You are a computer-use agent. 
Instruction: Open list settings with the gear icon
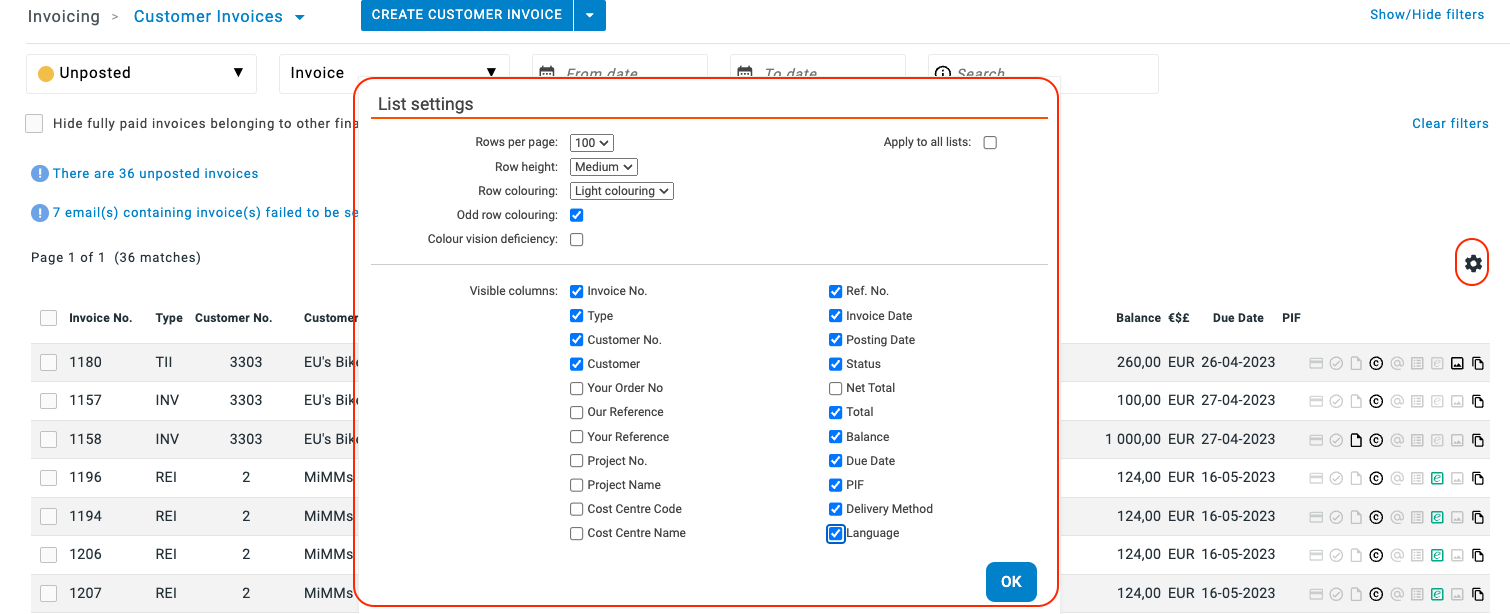pos(1472,263)
